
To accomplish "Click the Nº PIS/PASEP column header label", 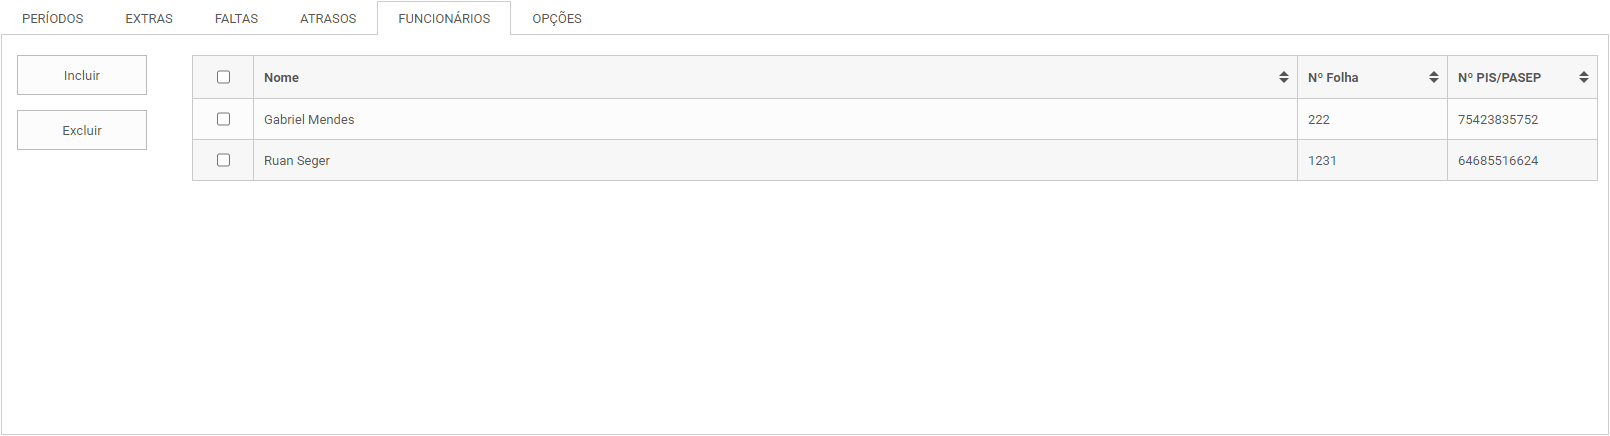I will pyautogui.click(x=1499, y=77).
